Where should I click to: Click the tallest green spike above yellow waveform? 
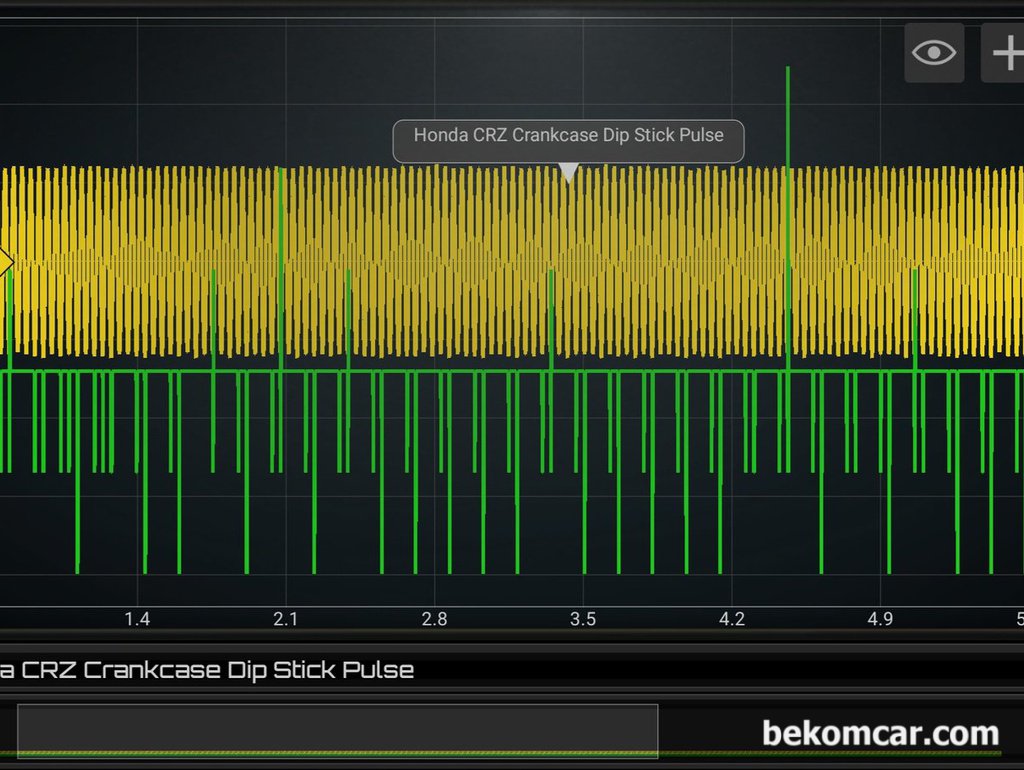(788, 72)
